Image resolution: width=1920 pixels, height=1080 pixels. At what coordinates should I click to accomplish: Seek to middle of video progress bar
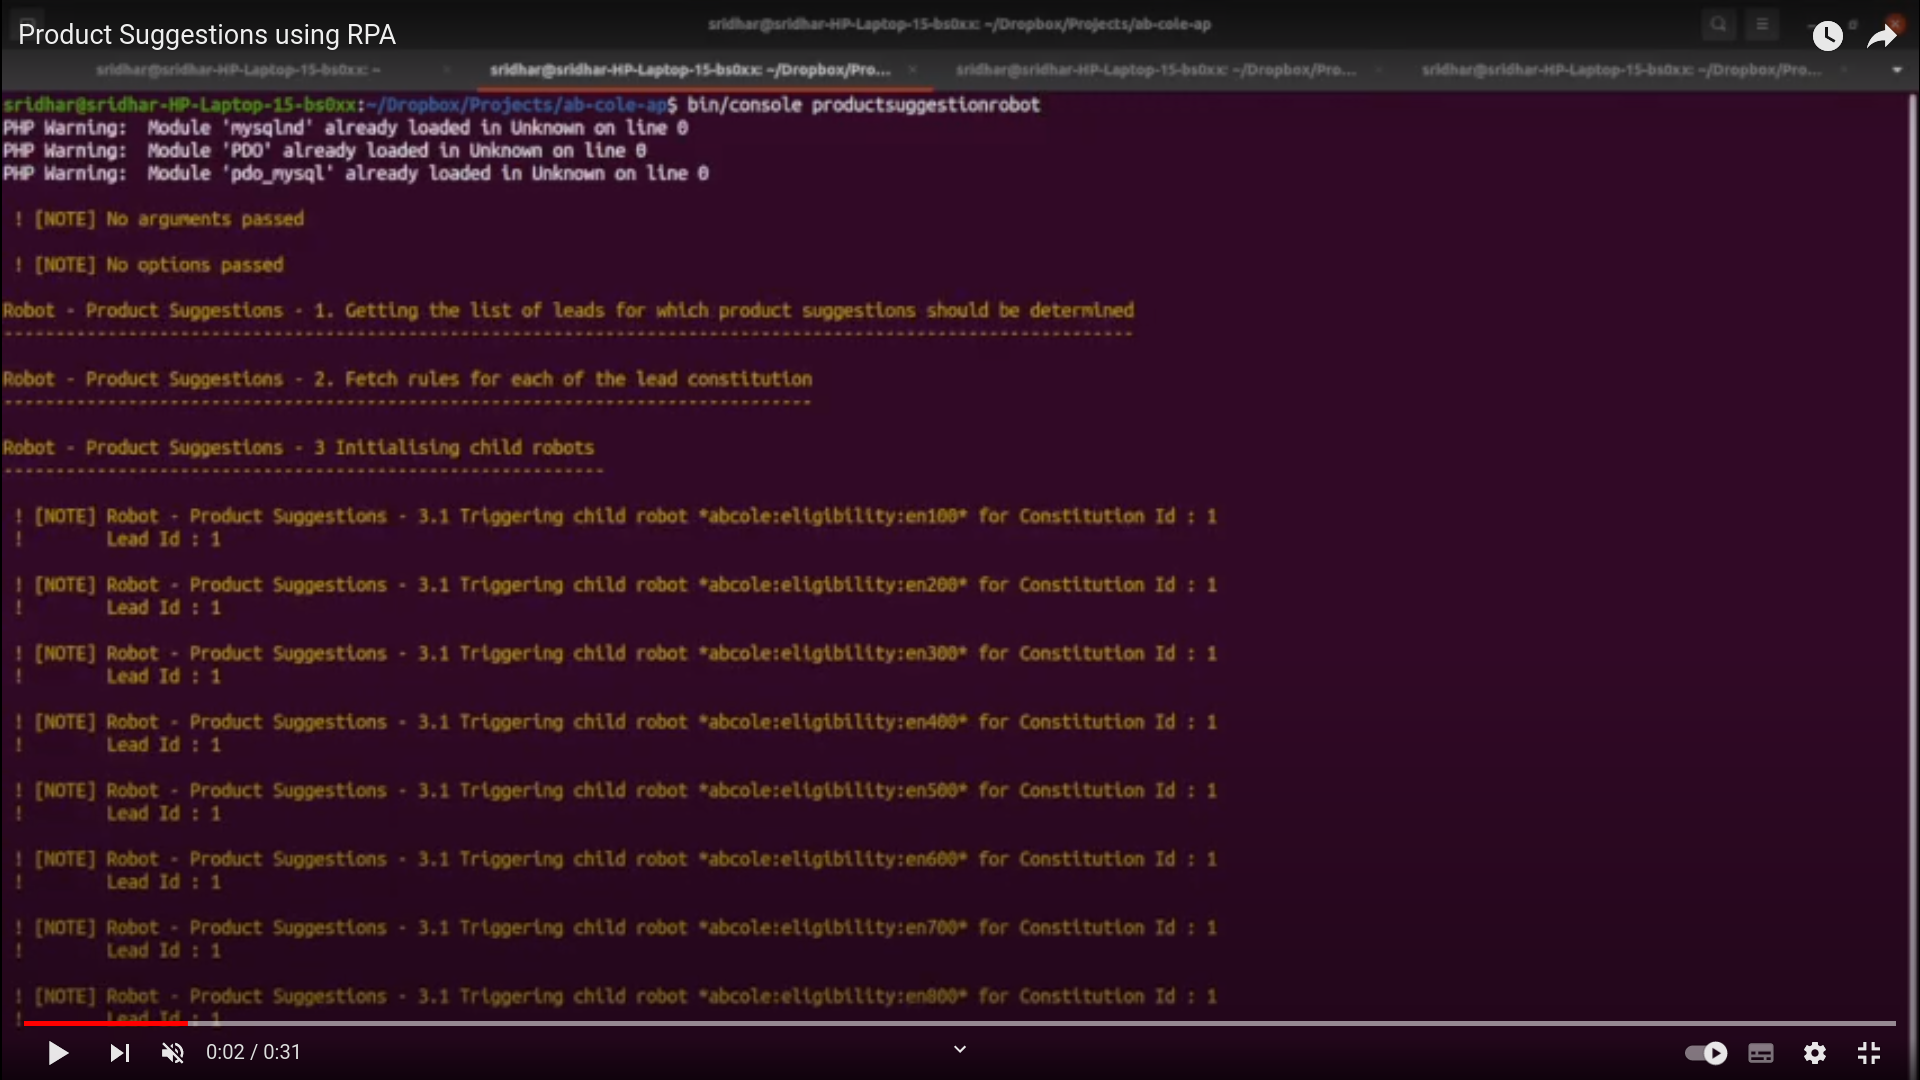[960, 1023]
